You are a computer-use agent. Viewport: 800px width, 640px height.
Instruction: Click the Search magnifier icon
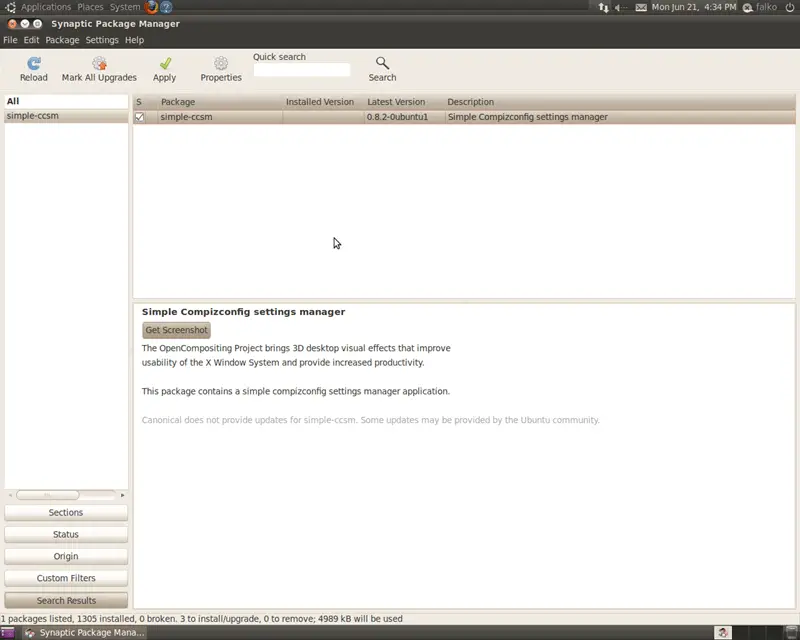382,63
